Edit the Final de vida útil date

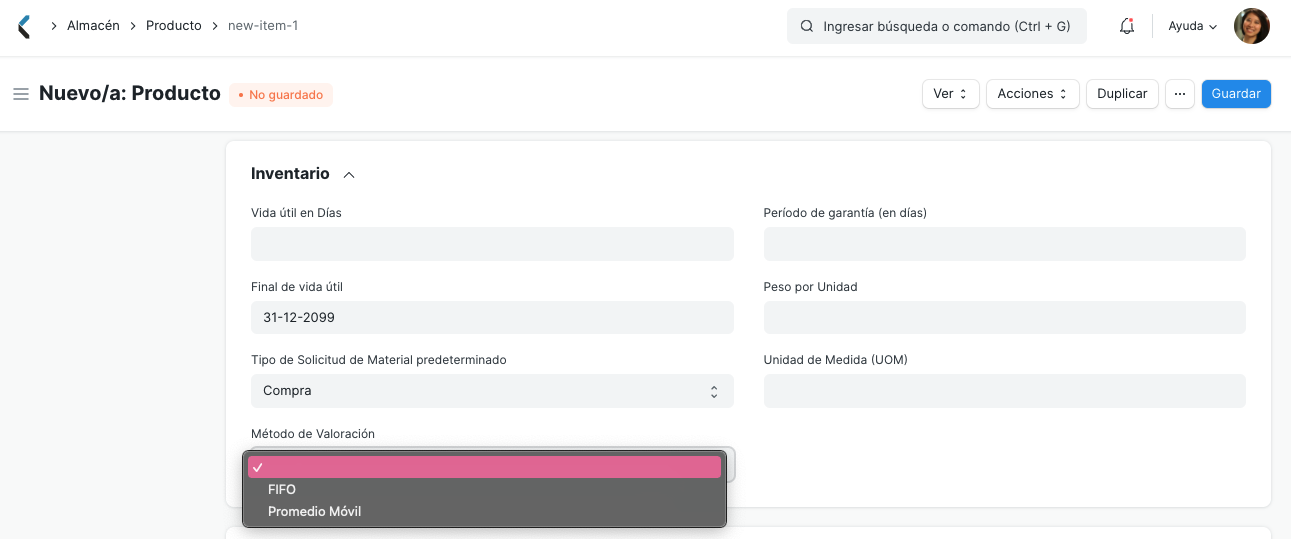click(492, 317)
